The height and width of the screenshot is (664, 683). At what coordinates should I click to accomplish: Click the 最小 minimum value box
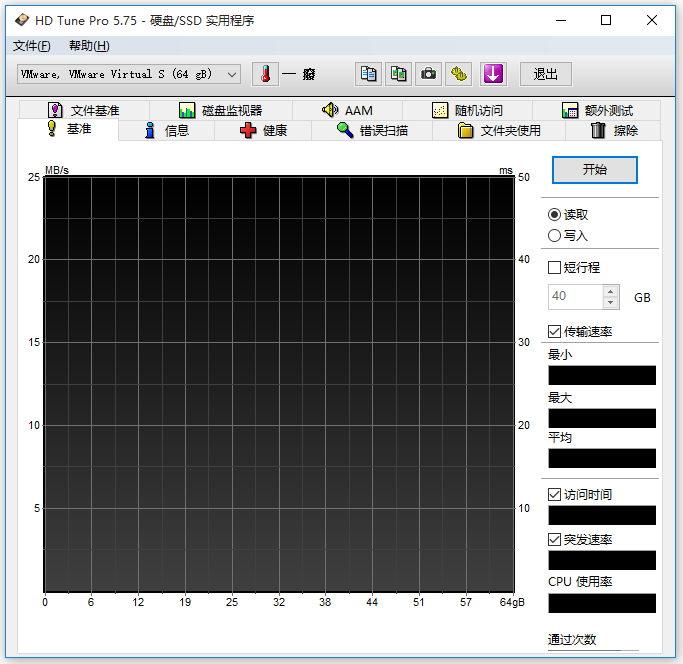tap(602, 375)
